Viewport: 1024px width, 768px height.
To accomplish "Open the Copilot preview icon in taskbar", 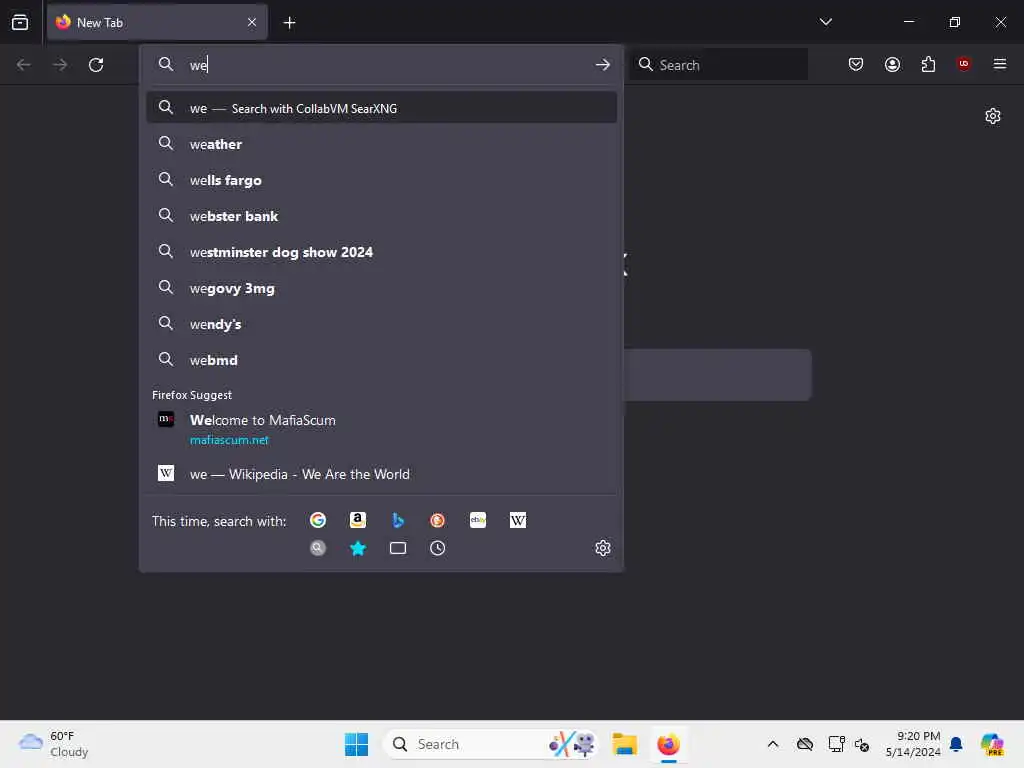I will [x=992, y=744].
